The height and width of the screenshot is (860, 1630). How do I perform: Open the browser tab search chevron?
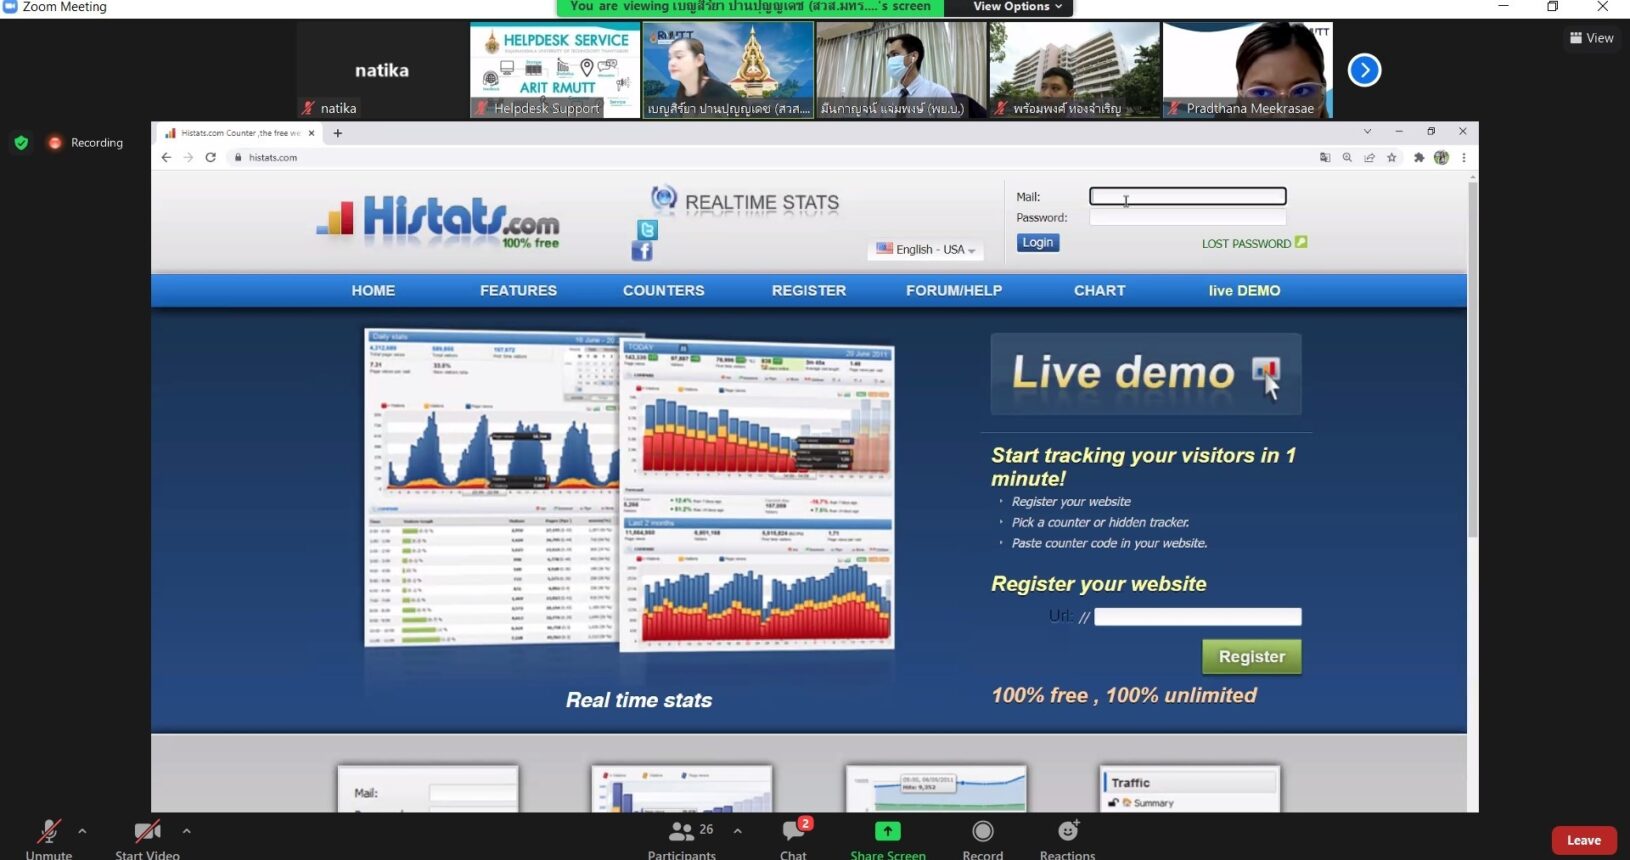tap(1367, 132)
